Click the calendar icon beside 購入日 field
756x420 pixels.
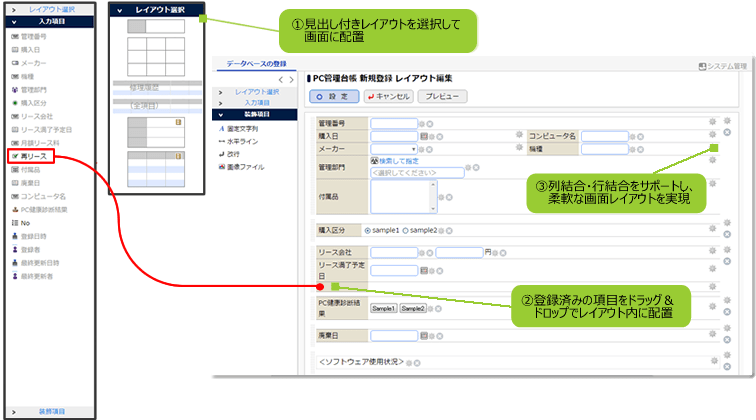[424, 136]
